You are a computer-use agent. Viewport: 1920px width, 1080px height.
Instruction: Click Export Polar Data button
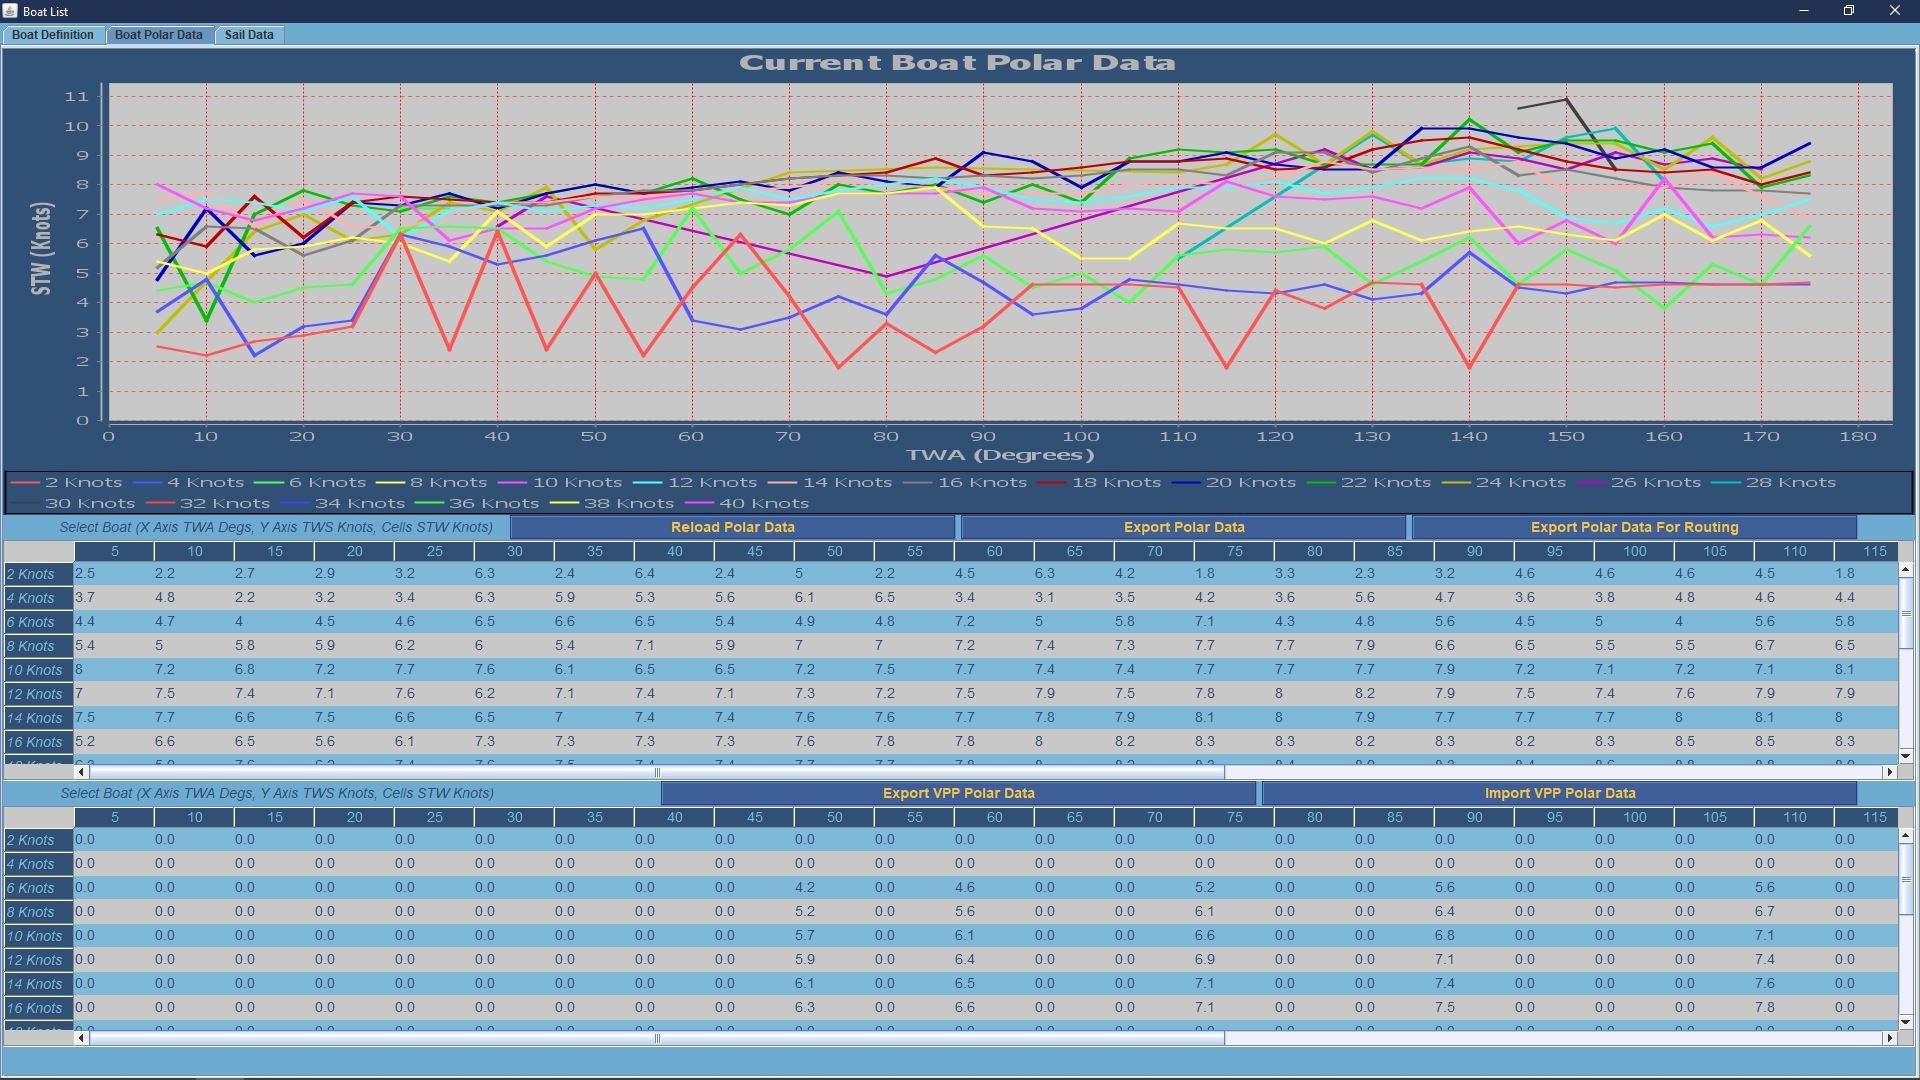(1183, 527)
